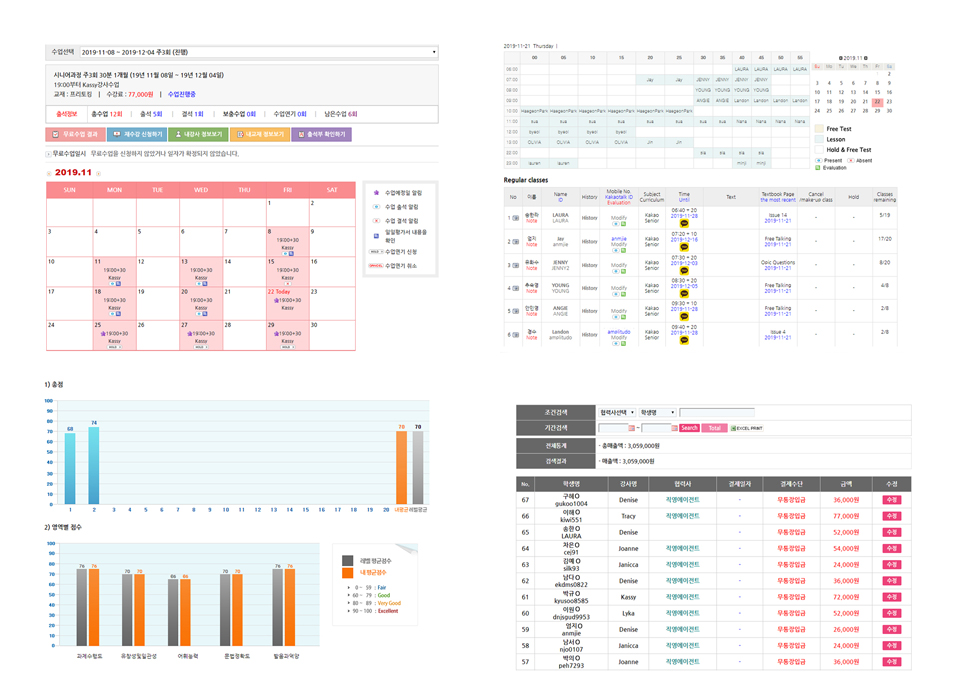Go to next month beside 2019.11
Screen dimensions: 980x700
click(x=98, y=173)
